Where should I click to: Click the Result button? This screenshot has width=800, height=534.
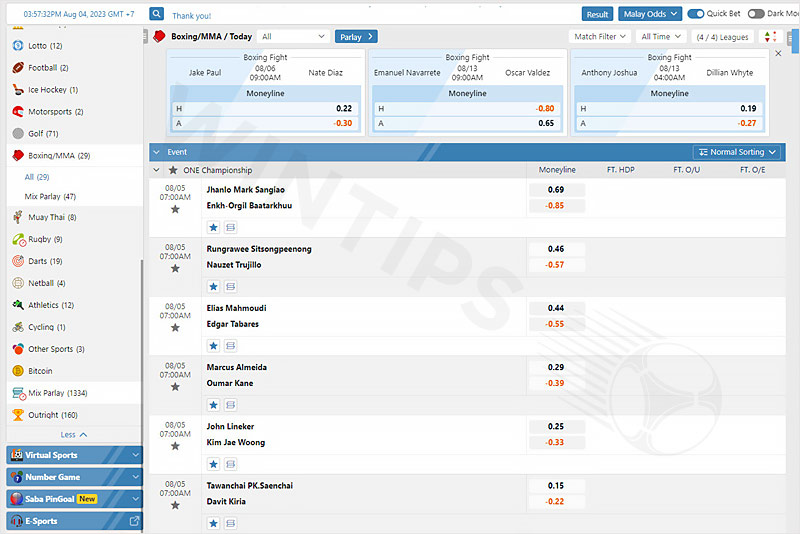click(597, 14)
